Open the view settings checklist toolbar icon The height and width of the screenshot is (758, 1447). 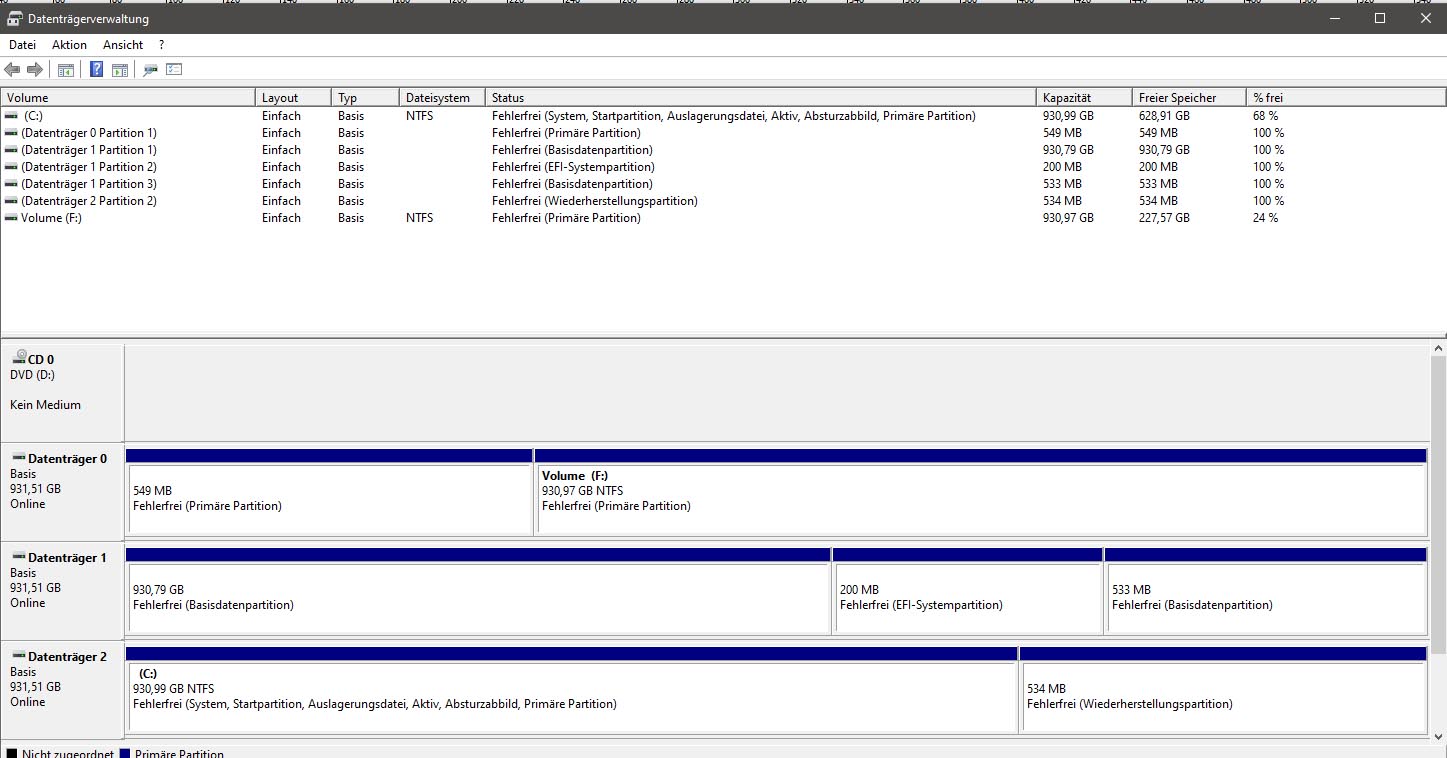(174, 70)
